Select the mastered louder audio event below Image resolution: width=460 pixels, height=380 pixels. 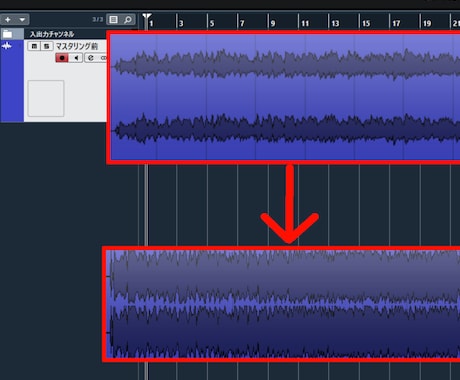pyautogui.click(x=283, y=304)
